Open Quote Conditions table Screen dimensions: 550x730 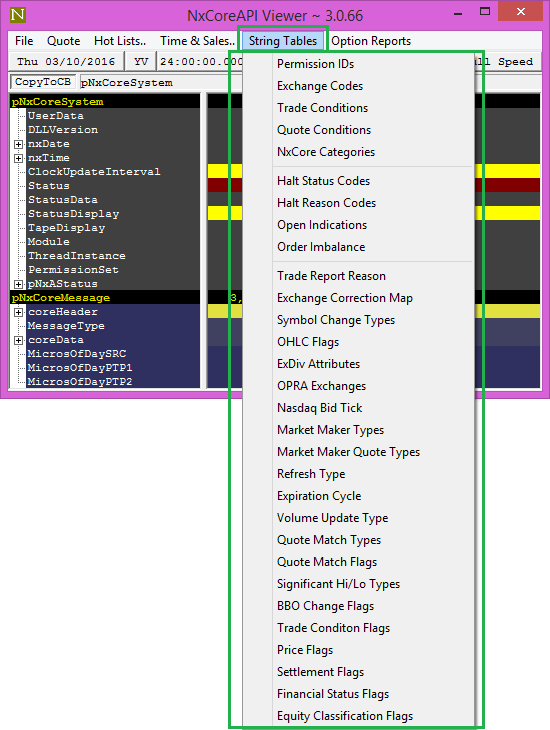click(324, 129)
